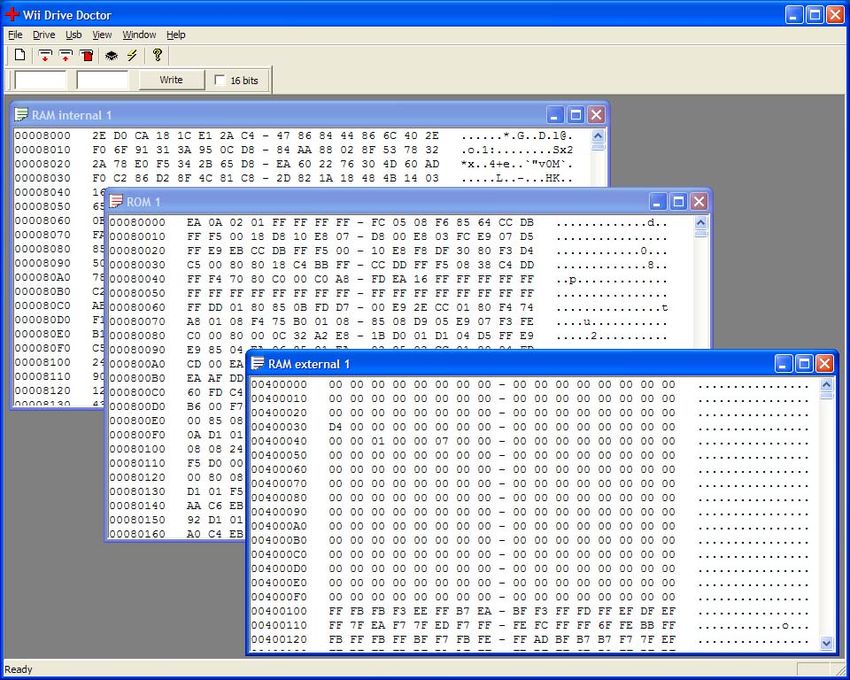
Task: Maximize the RAM internal 1 window
Action: [x=576, y=115]
